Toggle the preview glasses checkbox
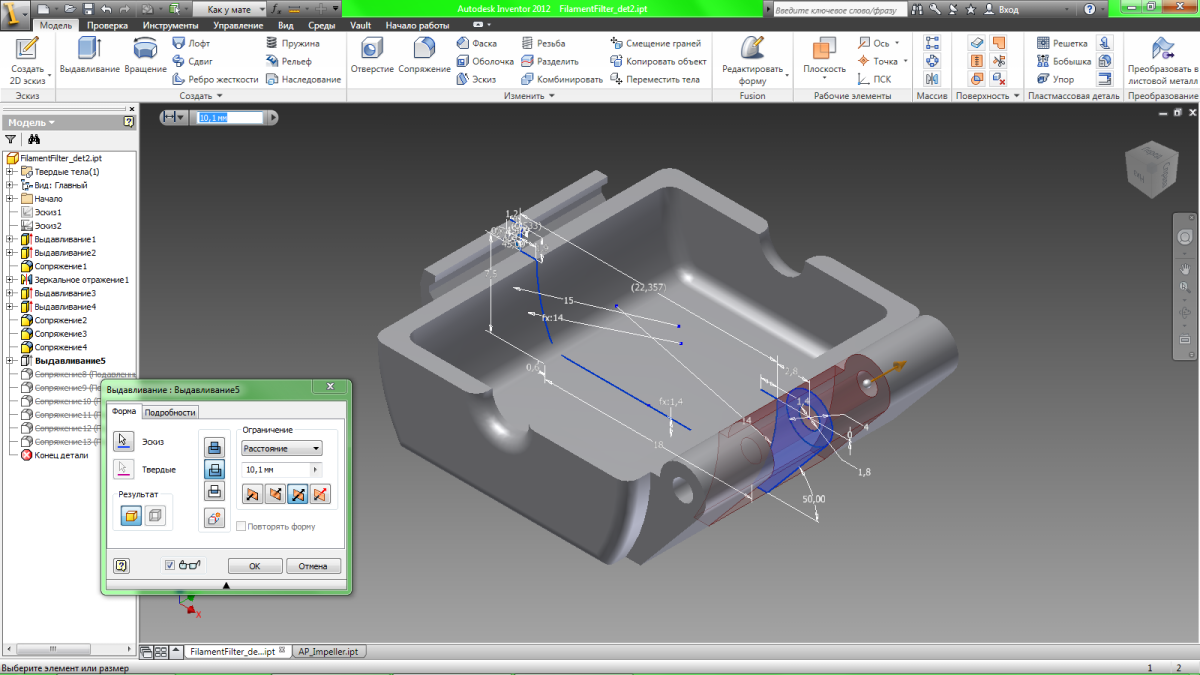 click(170, 565)
